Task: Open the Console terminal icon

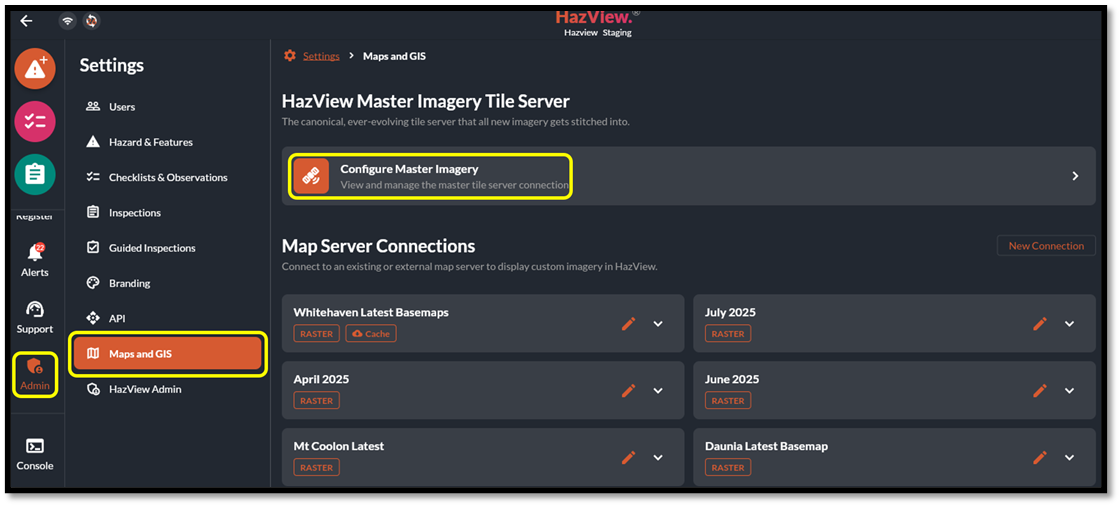Action: (35, 446)
